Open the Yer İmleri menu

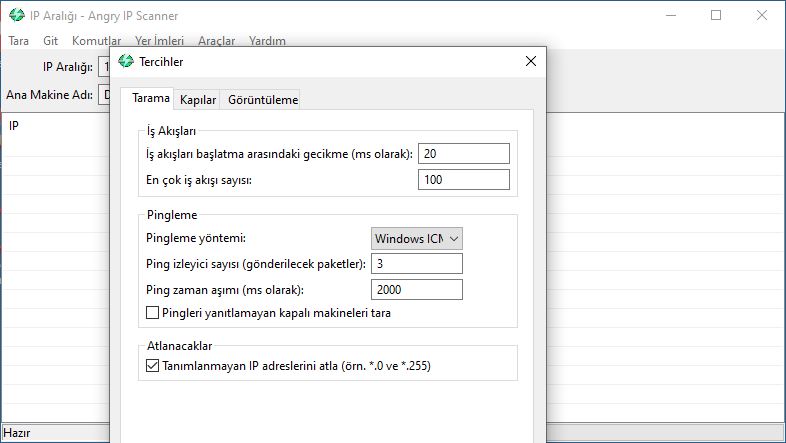pyautogui.click(x=159, y=41)
